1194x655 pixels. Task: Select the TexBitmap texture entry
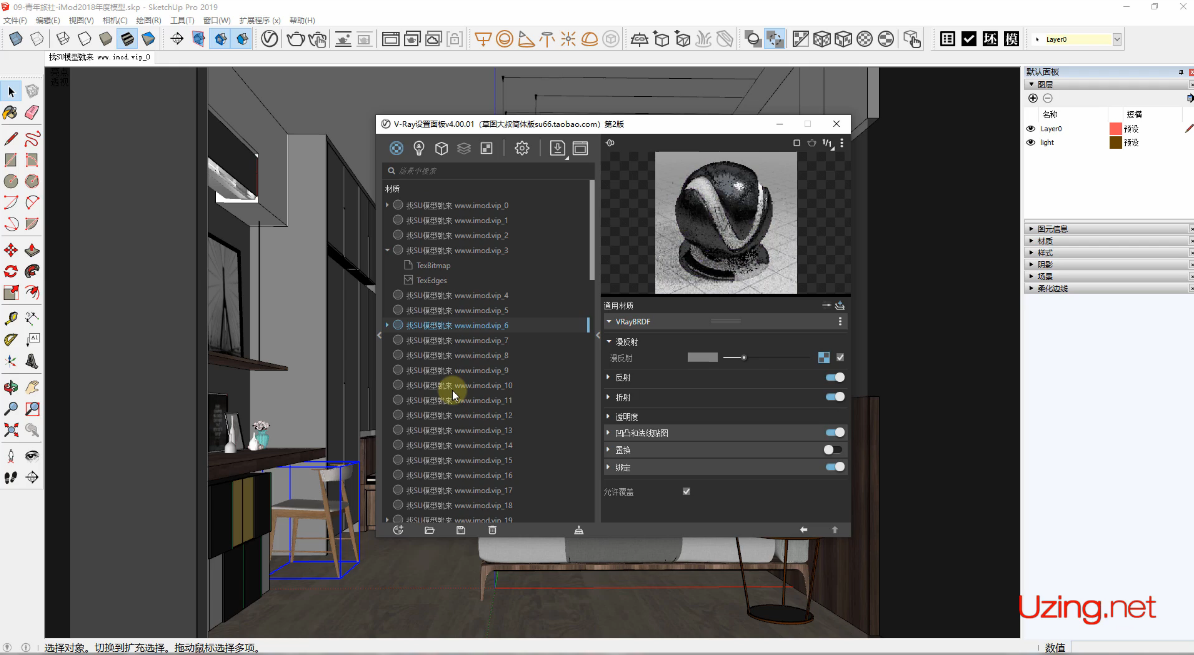pos(433,265)
